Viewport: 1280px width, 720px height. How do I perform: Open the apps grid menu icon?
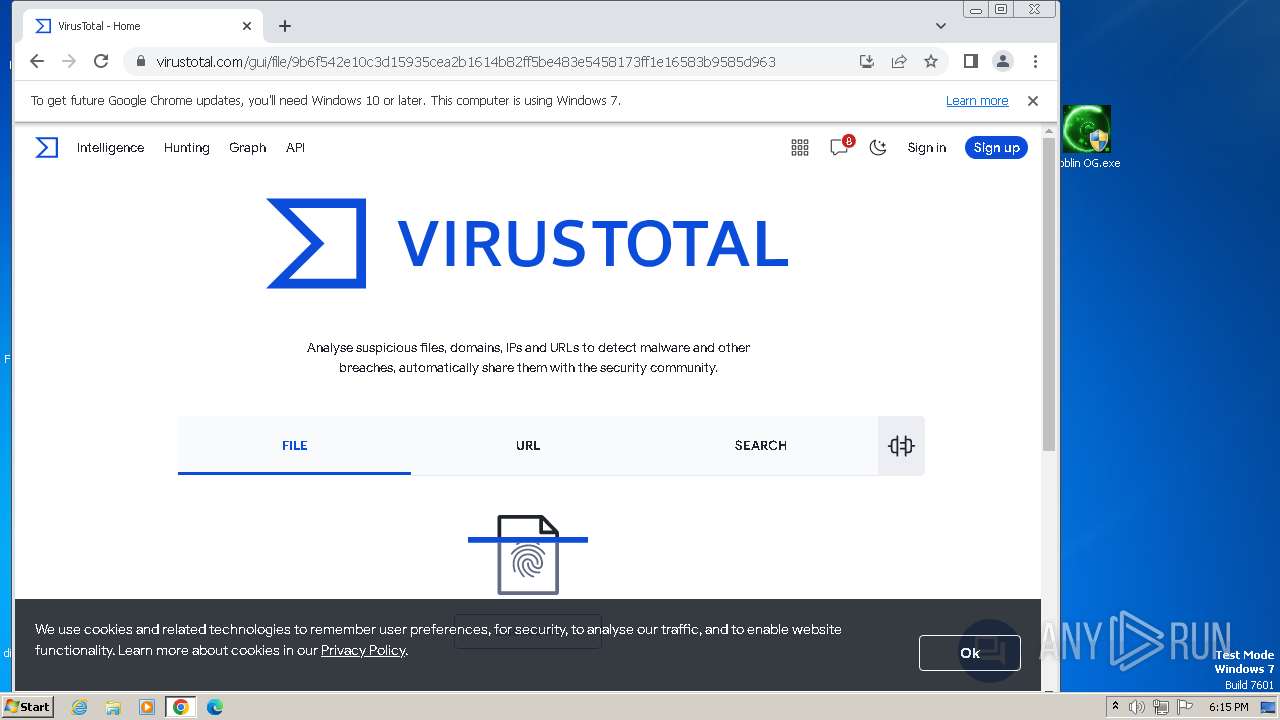click(800, 148)
